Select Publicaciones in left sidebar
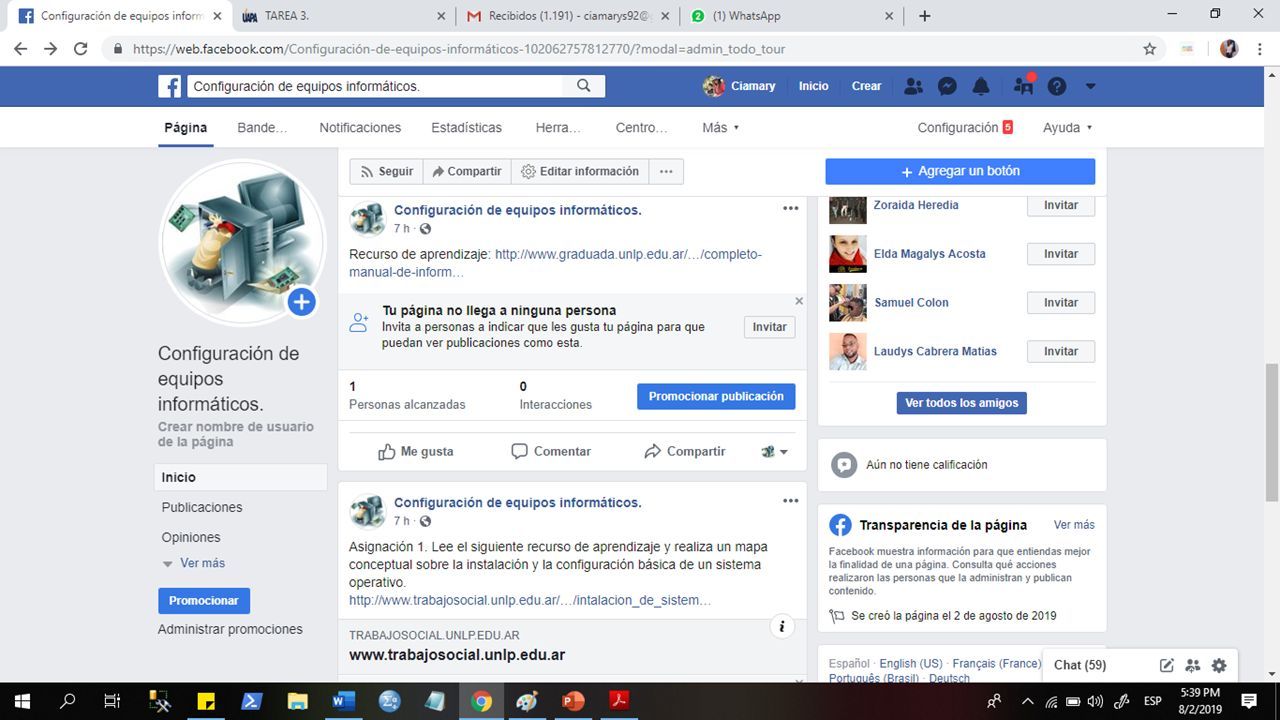This screenshot has width=1280, height=720. click(202, 507)
